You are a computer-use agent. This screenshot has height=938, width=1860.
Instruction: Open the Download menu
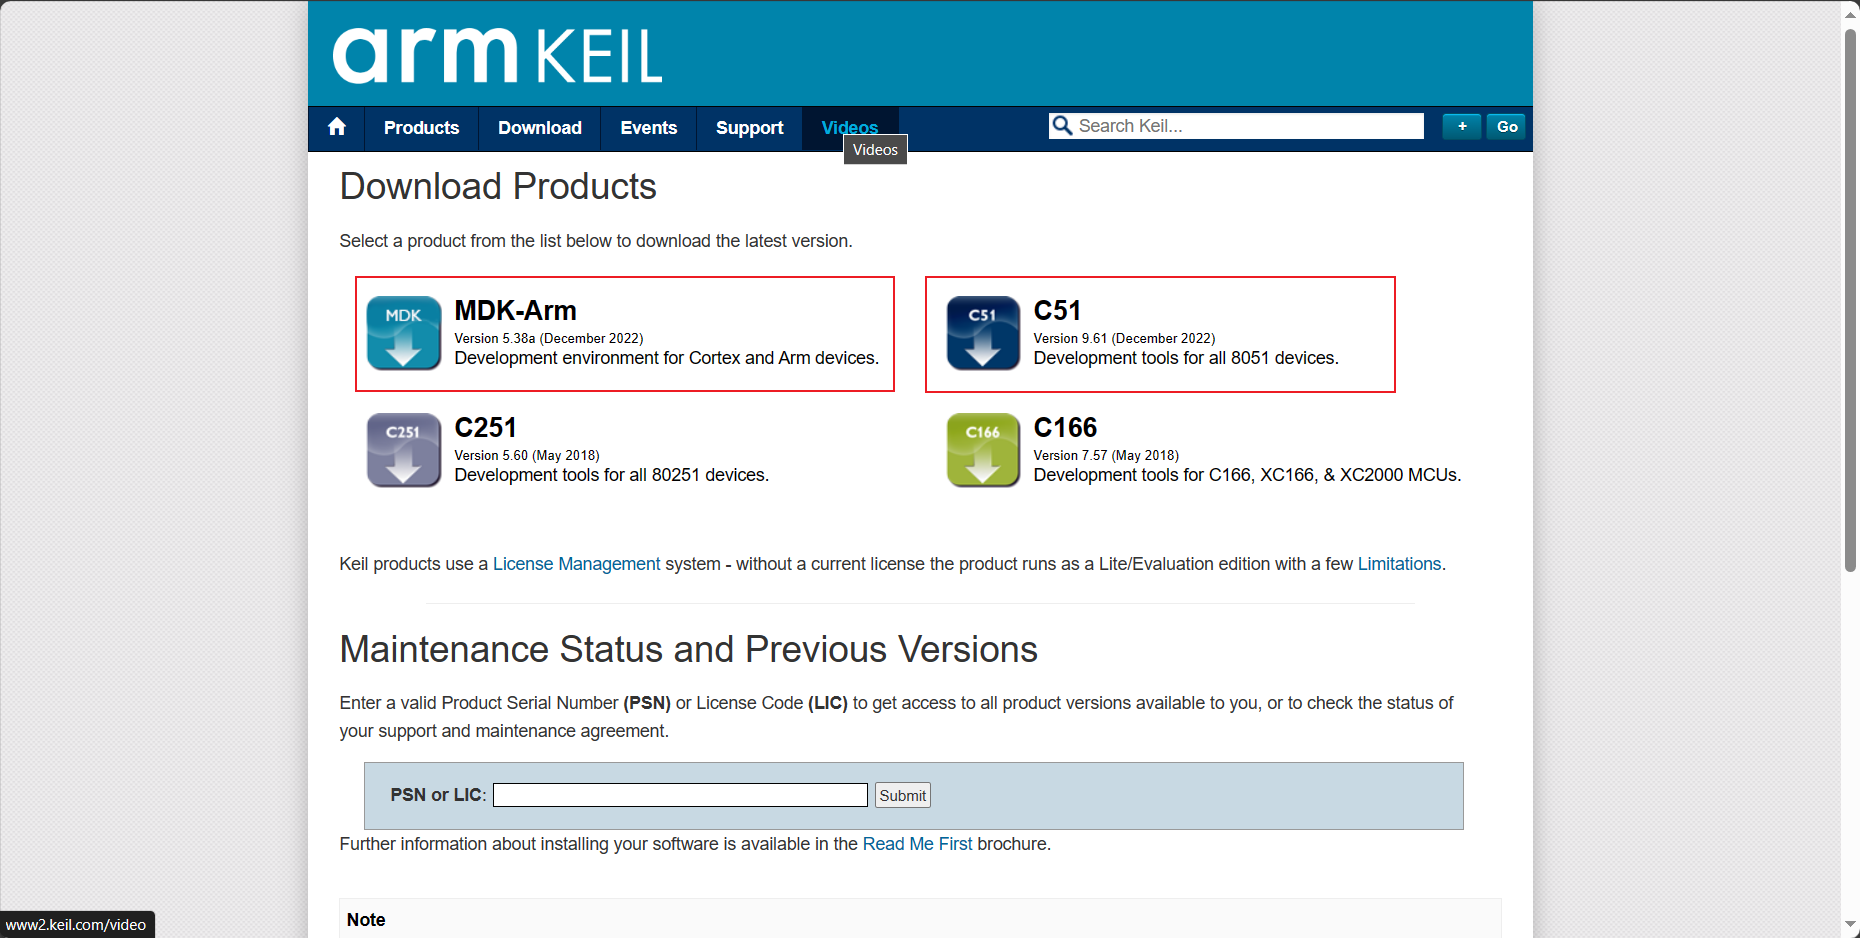539,128
